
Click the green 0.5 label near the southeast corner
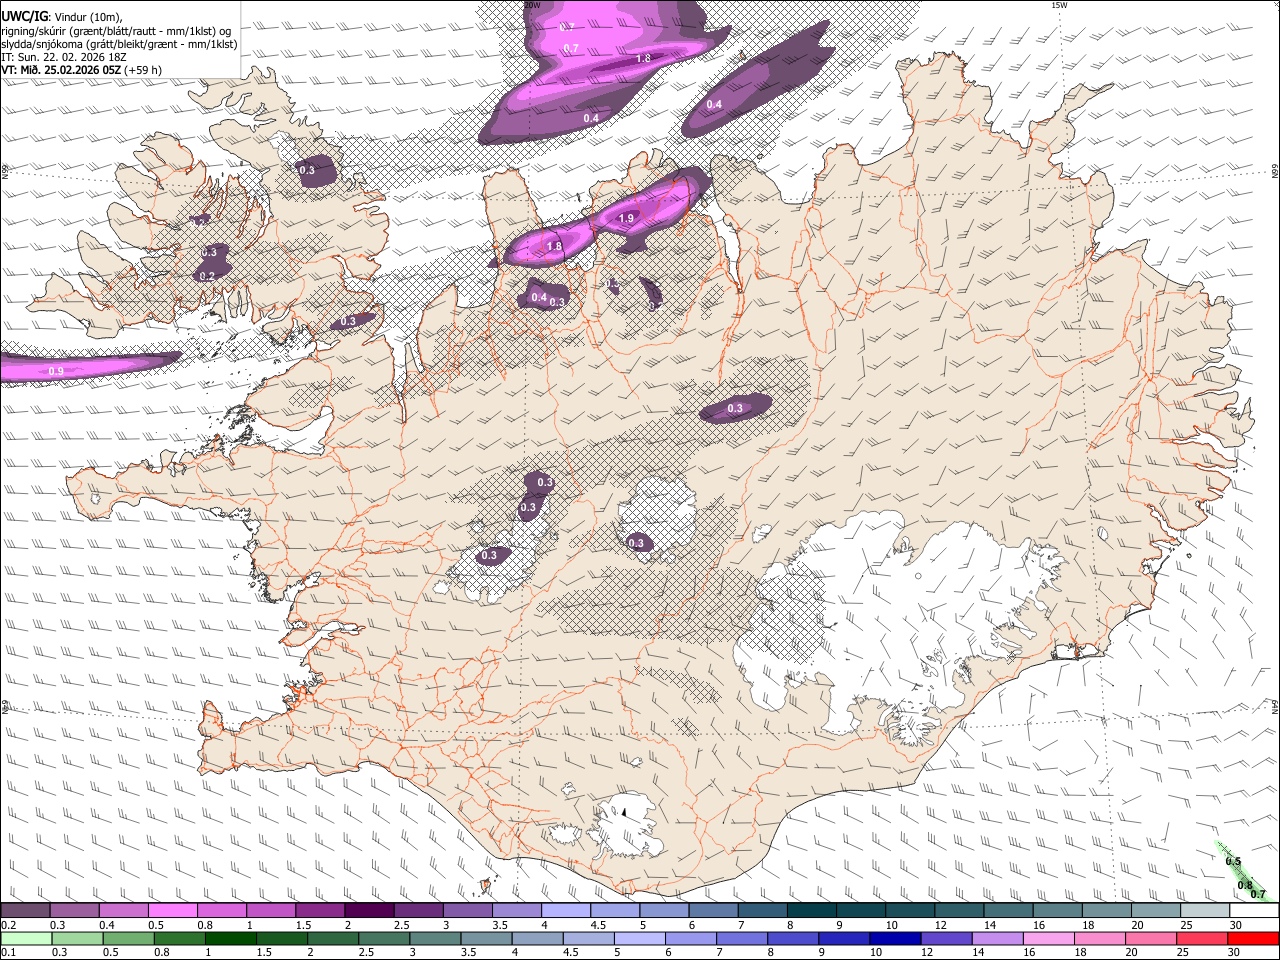coord(1233,862)
